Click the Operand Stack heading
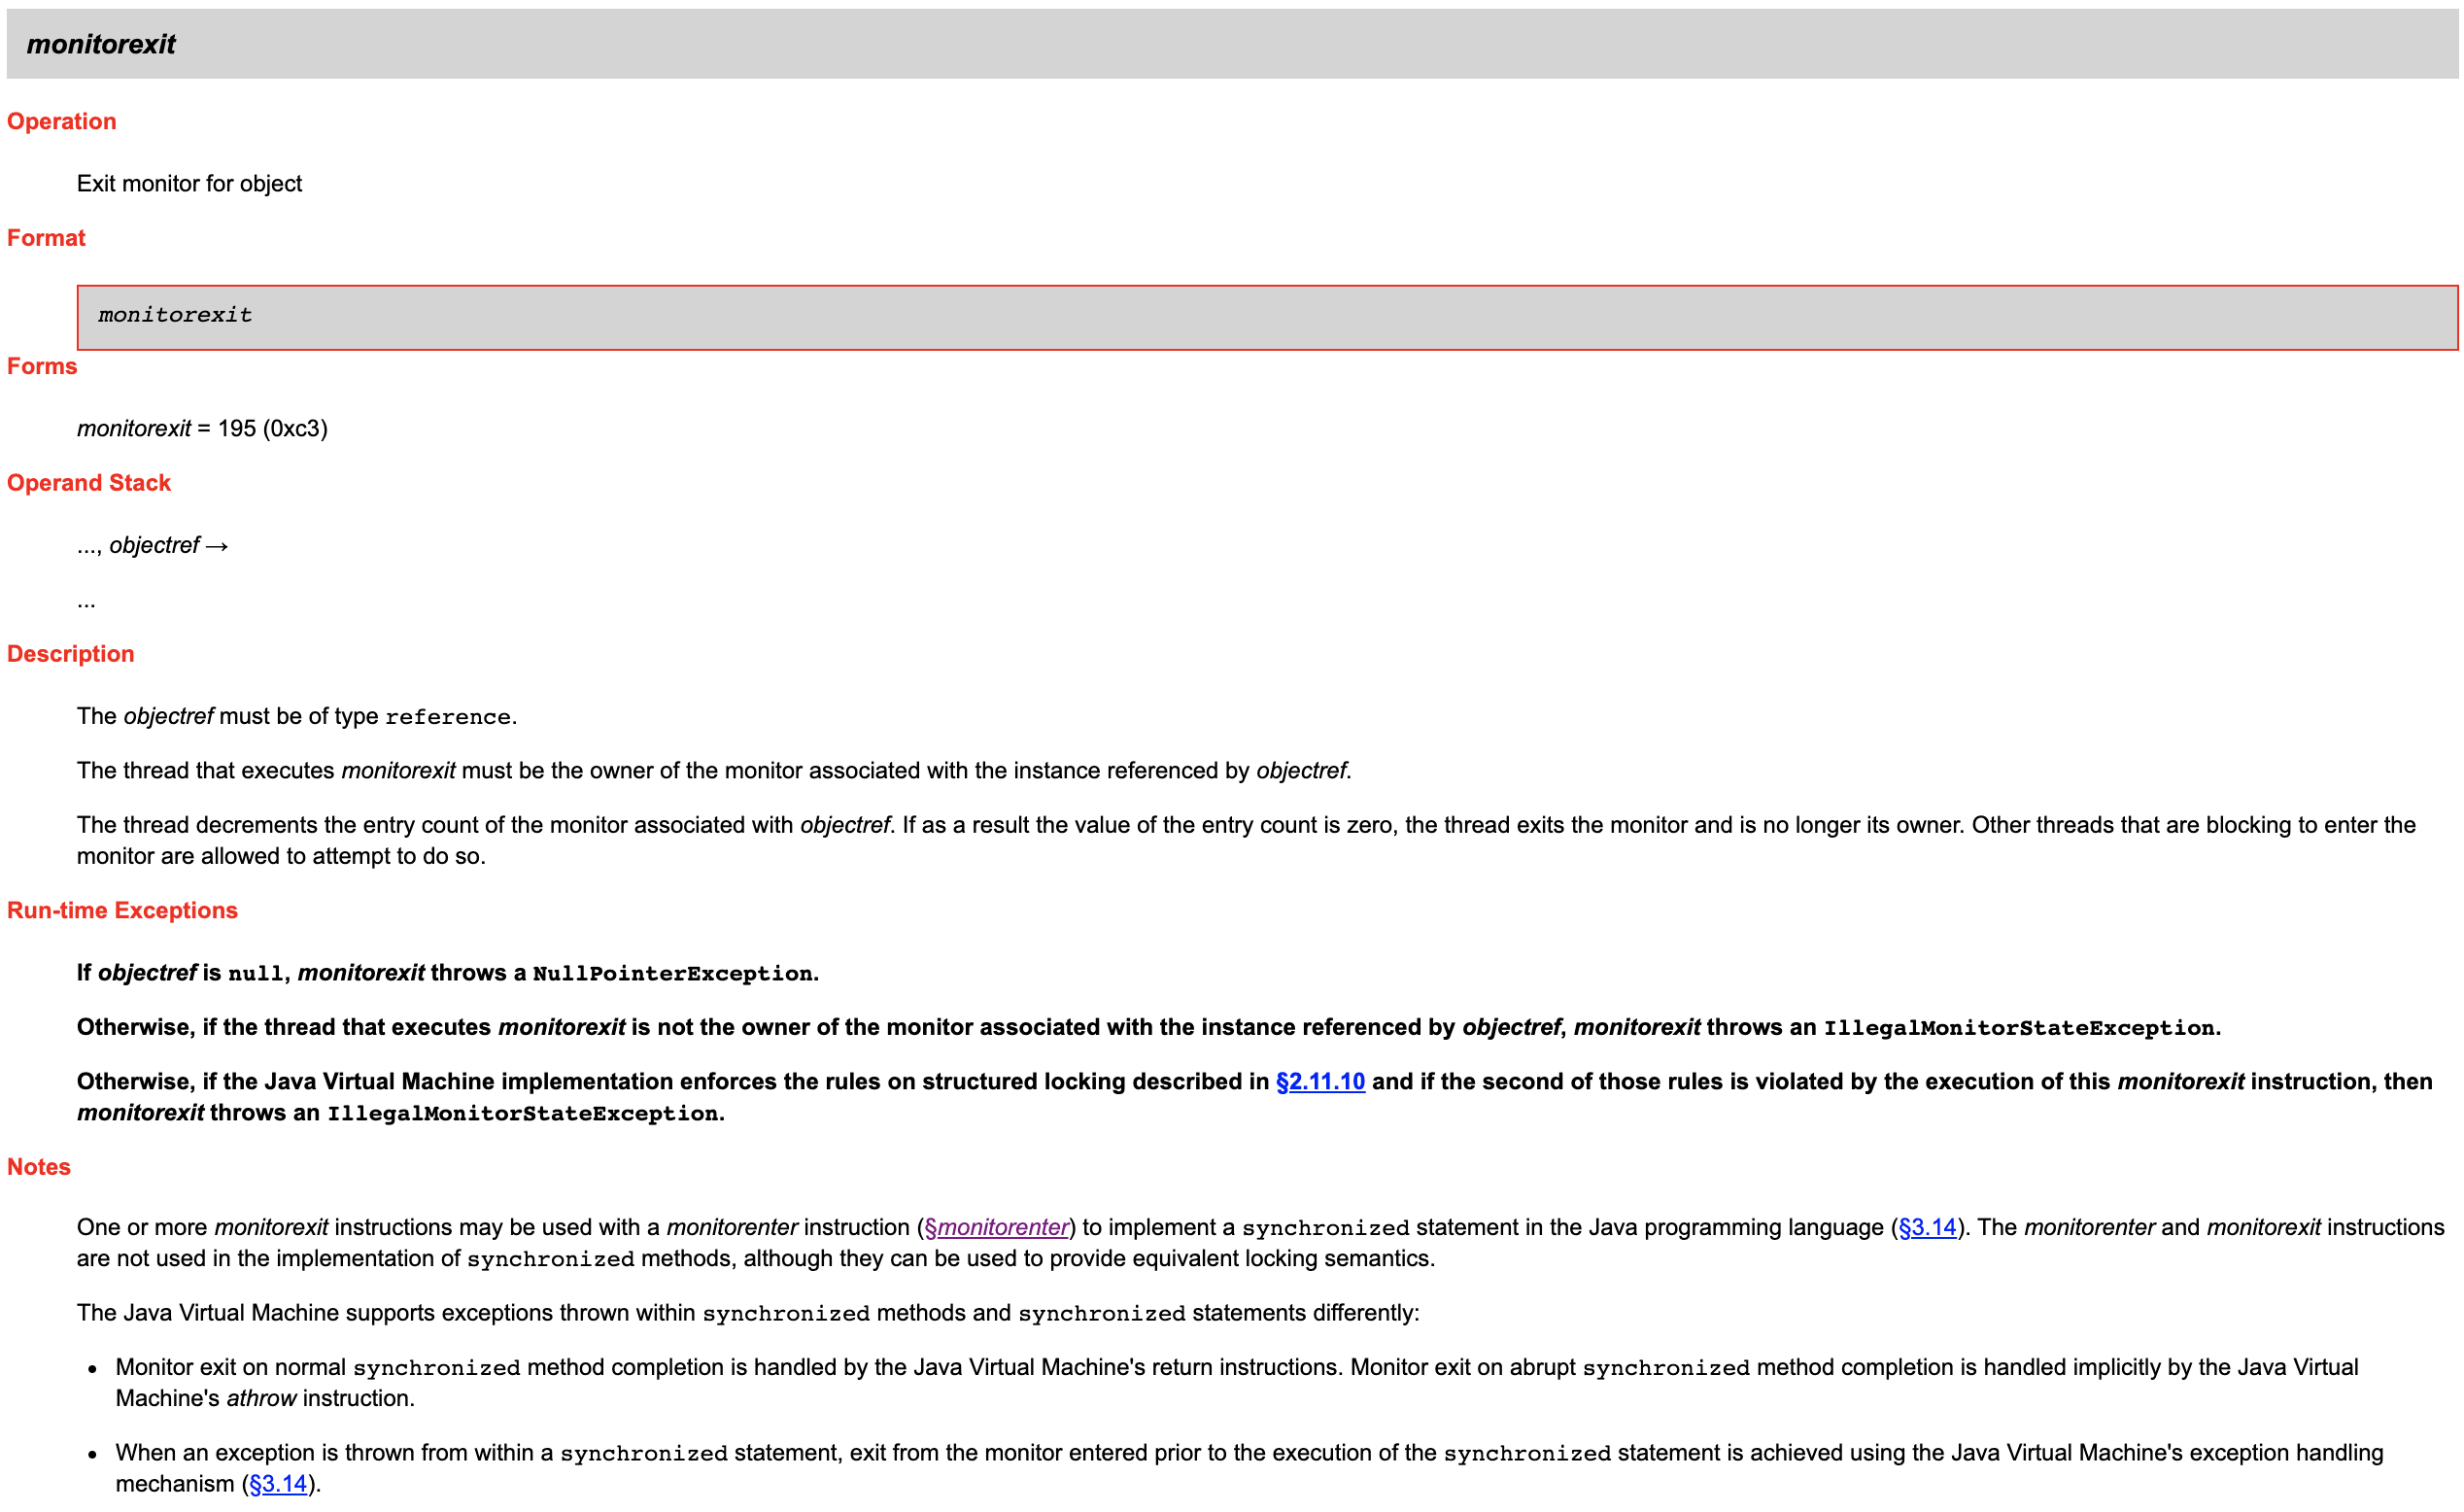 click(x=89, y=483)
